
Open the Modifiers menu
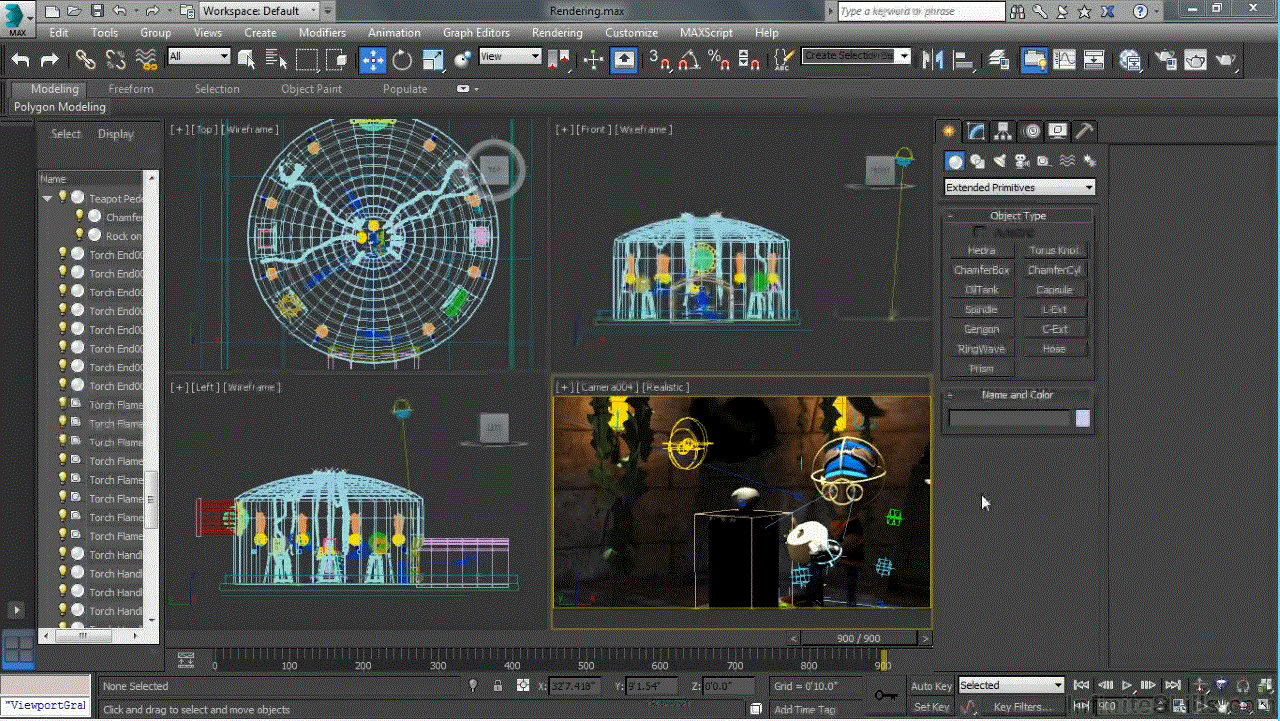(x=322, y=32)
